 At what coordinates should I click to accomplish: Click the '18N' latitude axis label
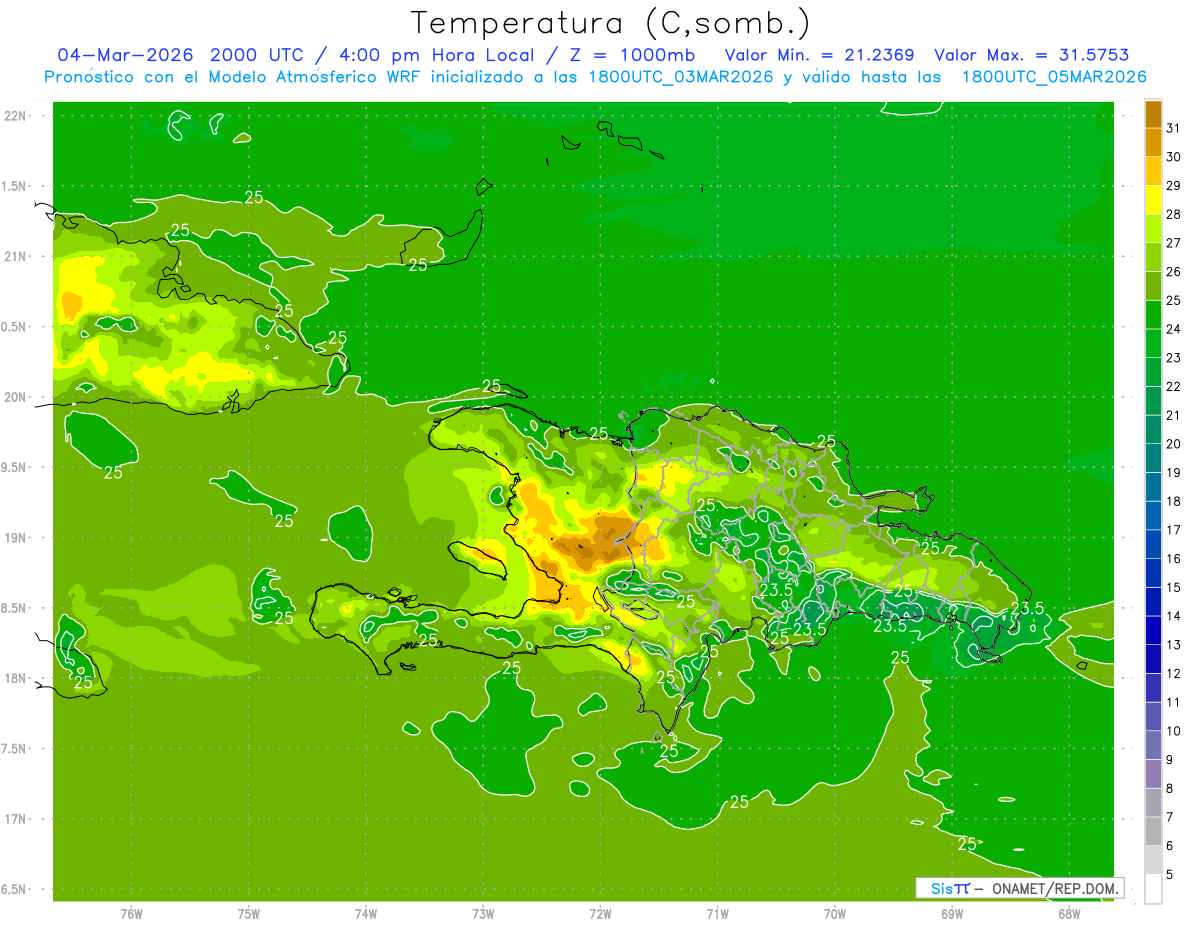click(16, 678)
